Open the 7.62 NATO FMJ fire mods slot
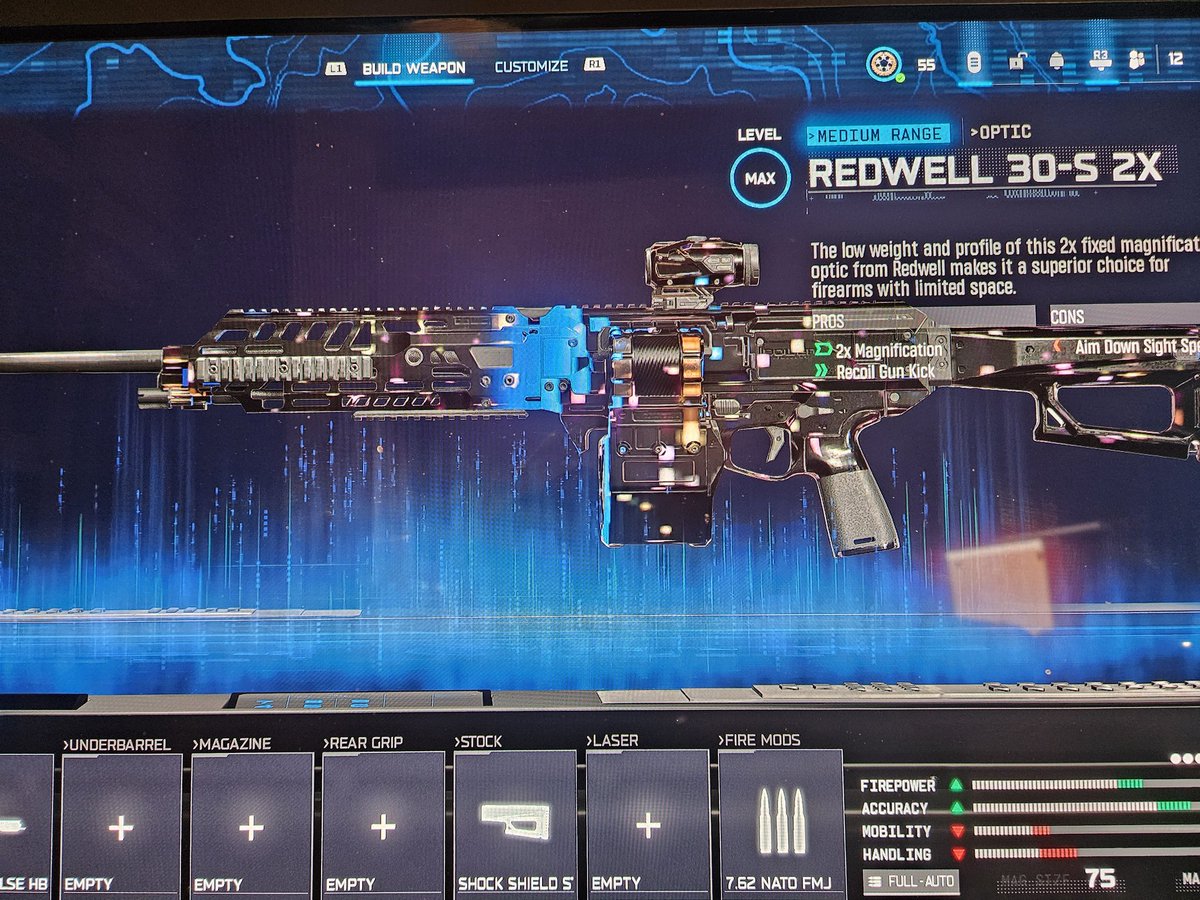The height and width of the screenshot is (900, 1200). pyautogui.click(x=781, y=823)
